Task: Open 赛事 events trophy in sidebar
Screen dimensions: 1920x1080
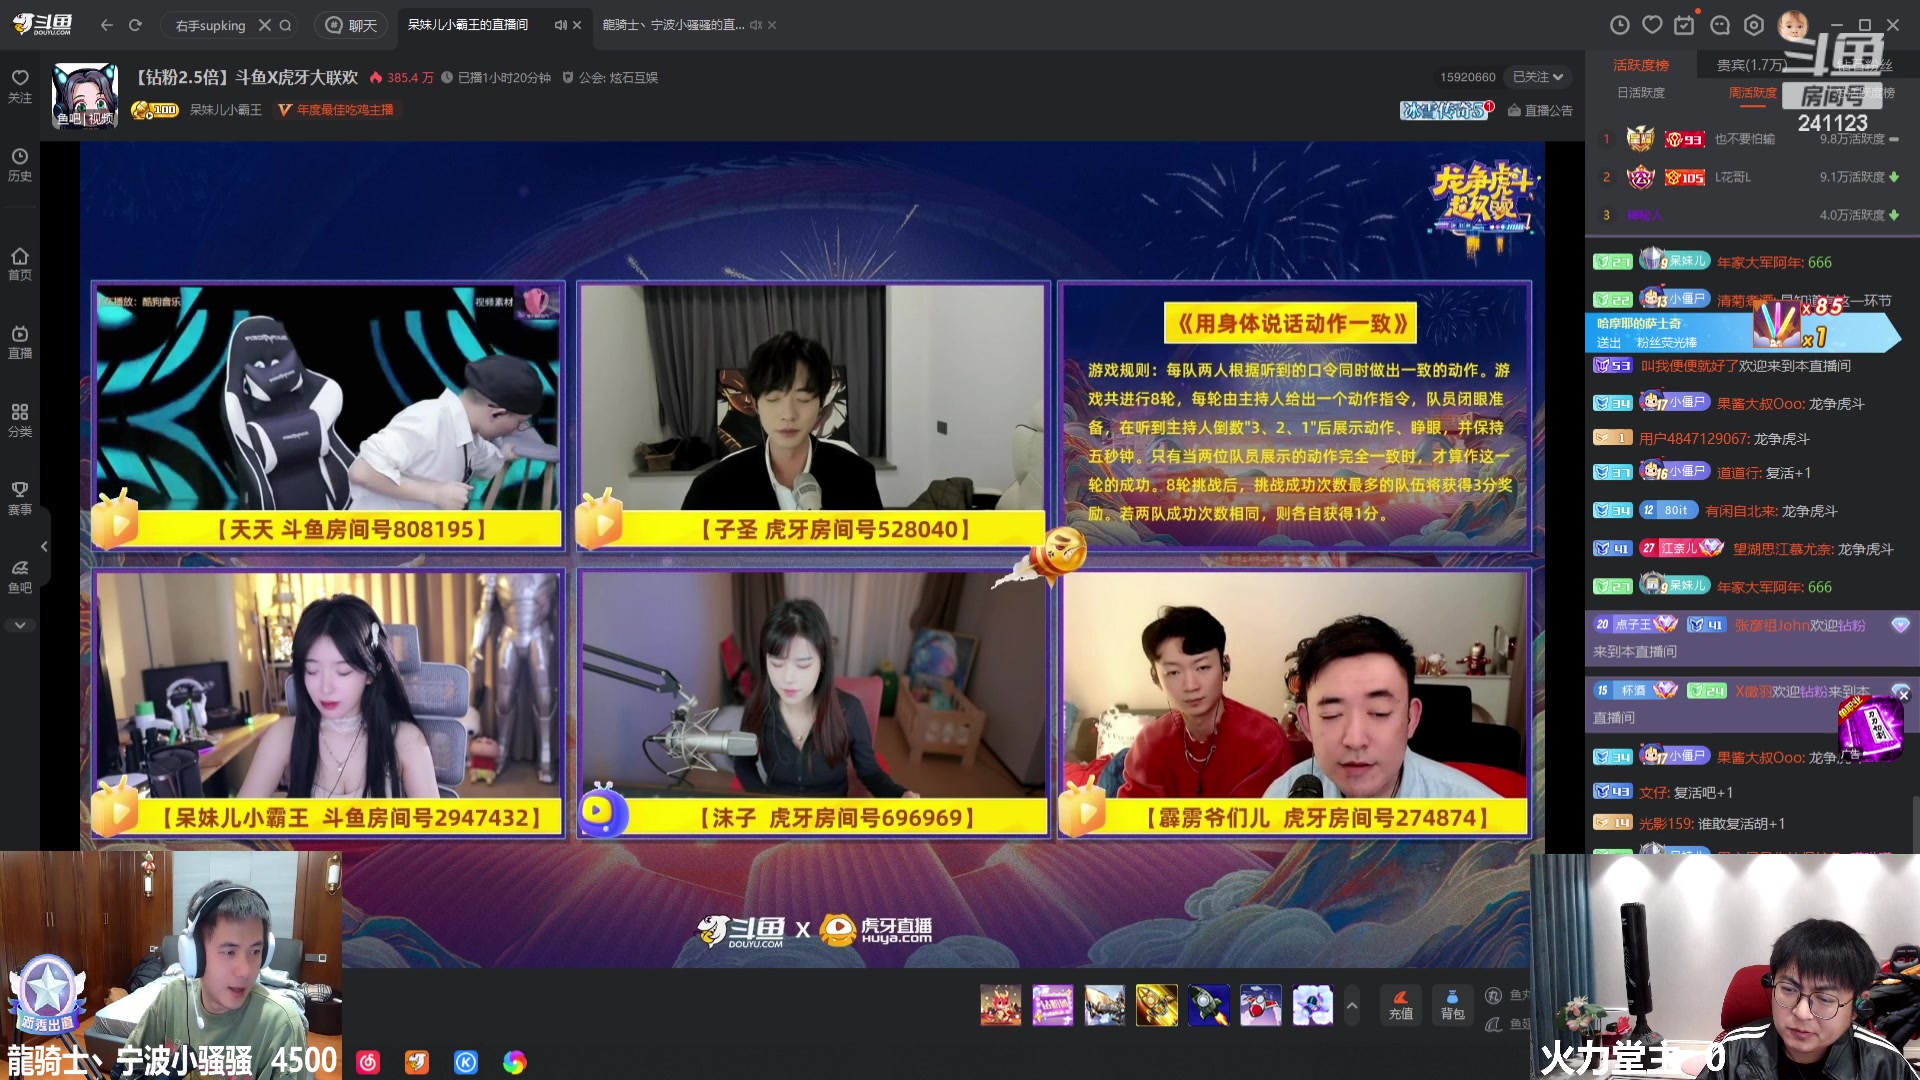Action: pos(20,498)
